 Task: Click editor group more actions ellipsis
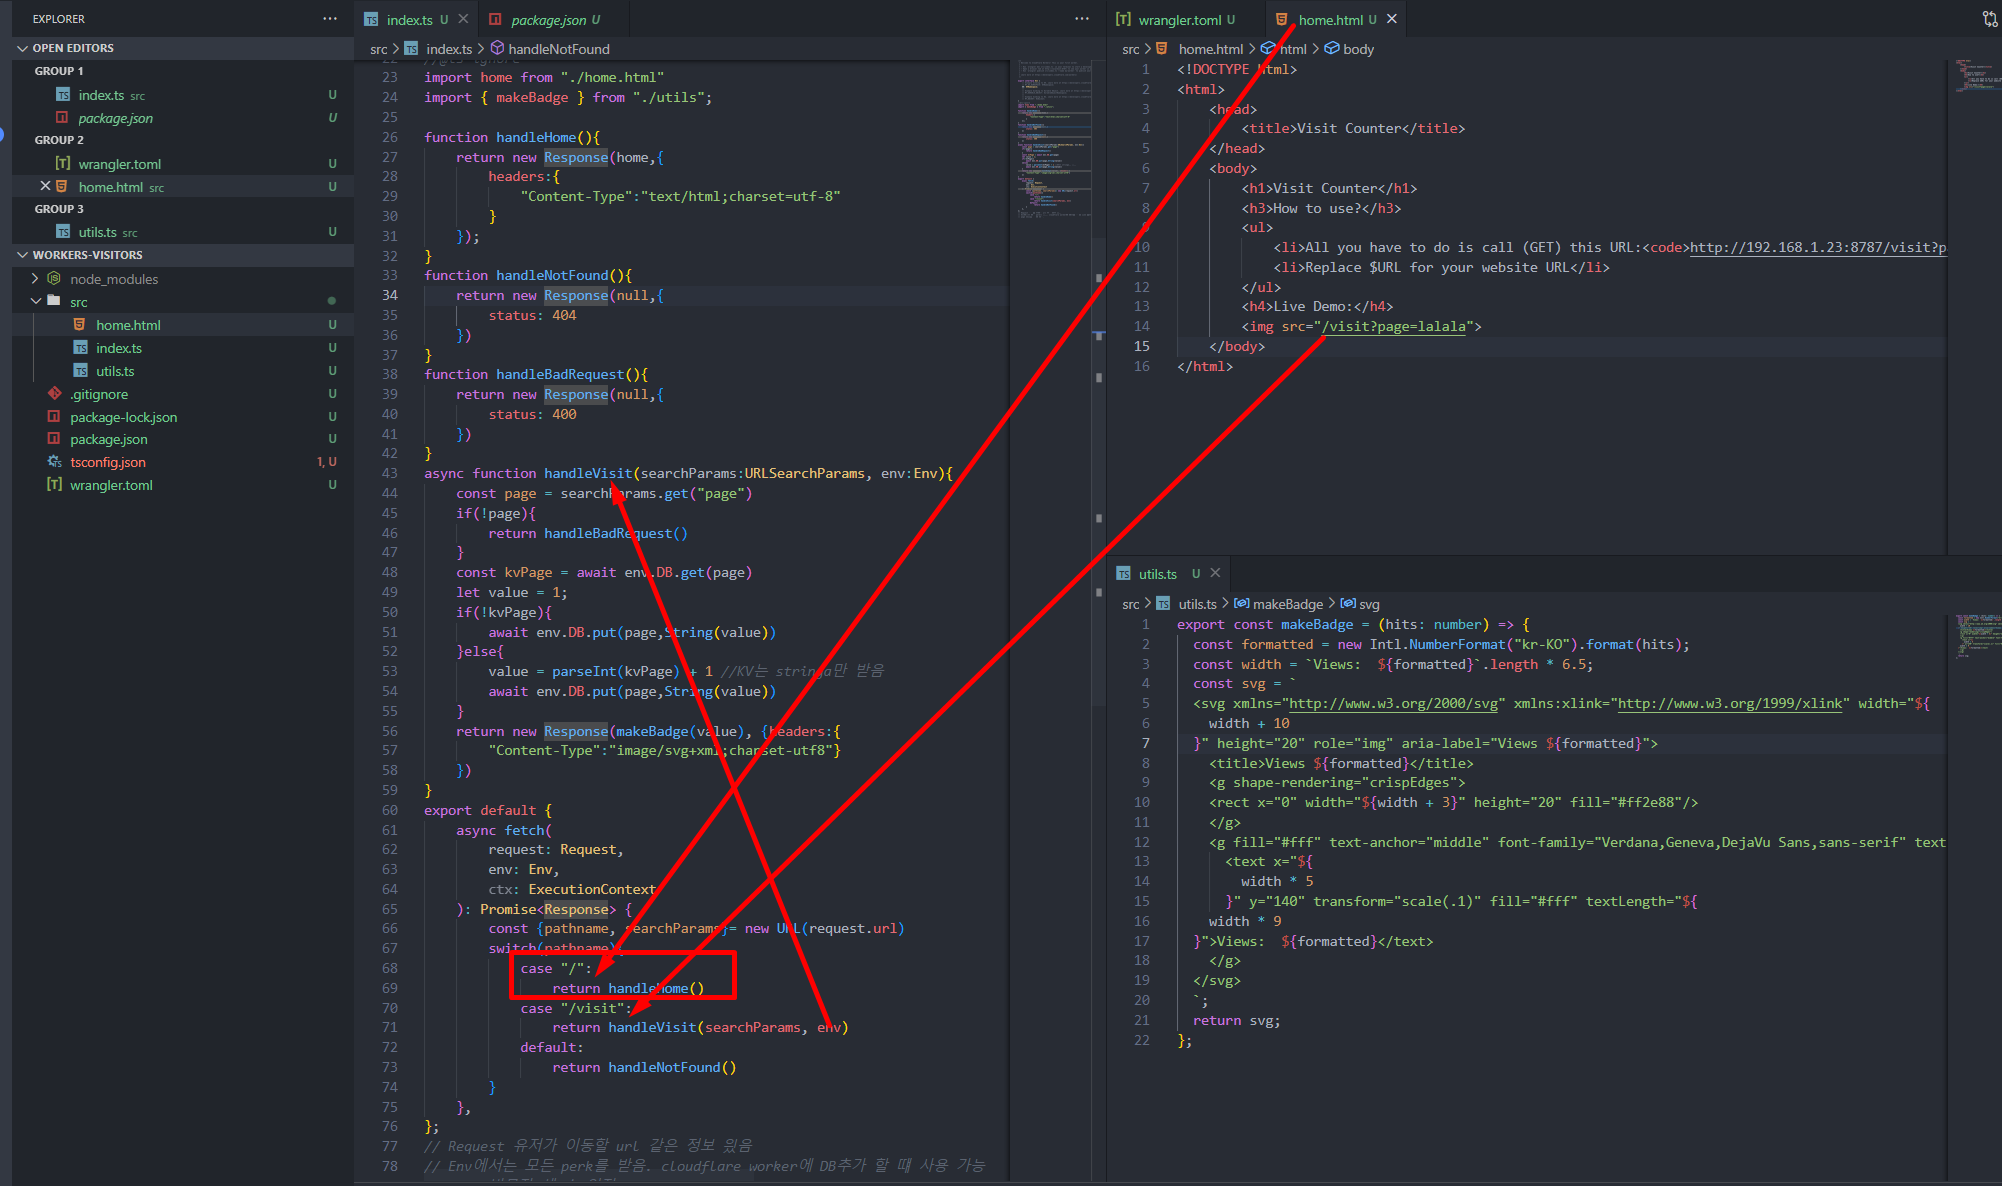pos(1082,19)
